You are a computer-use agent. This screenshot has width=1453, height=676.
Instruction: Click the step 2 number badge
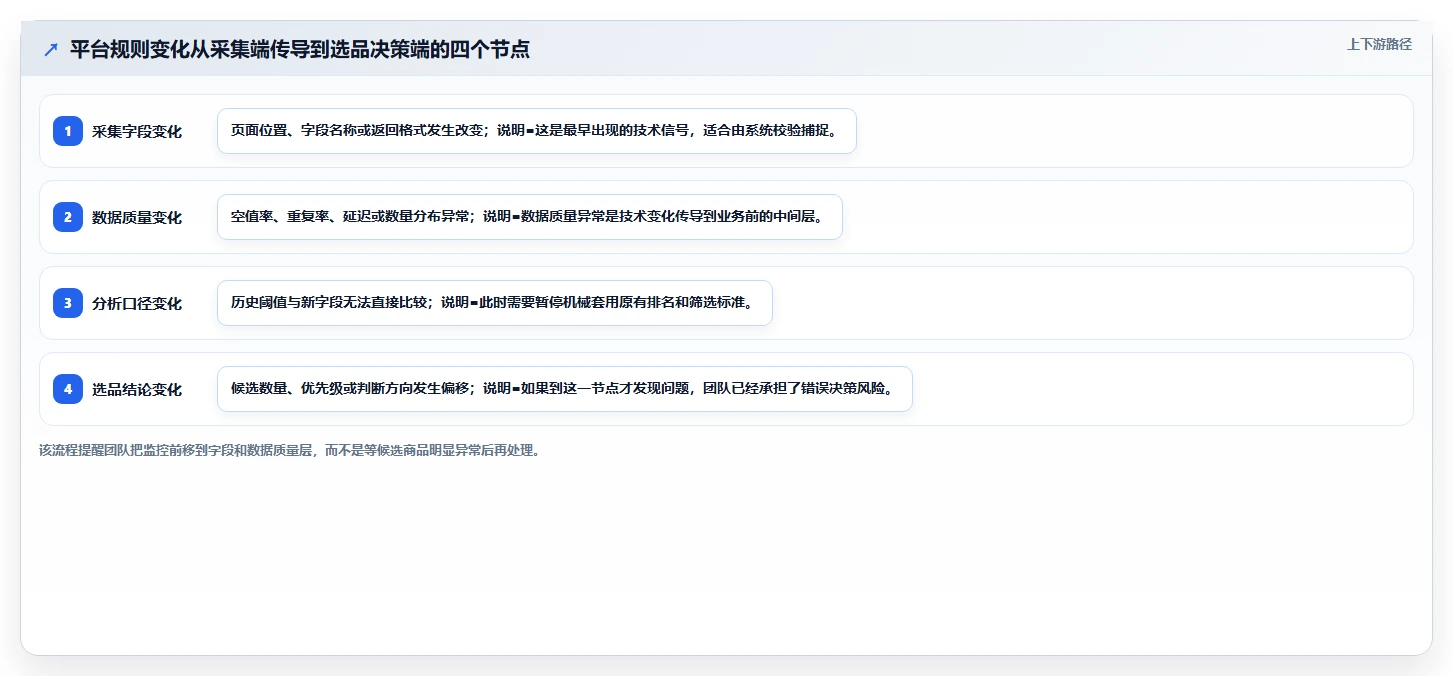pyautogui.click(x=68, y=217)
